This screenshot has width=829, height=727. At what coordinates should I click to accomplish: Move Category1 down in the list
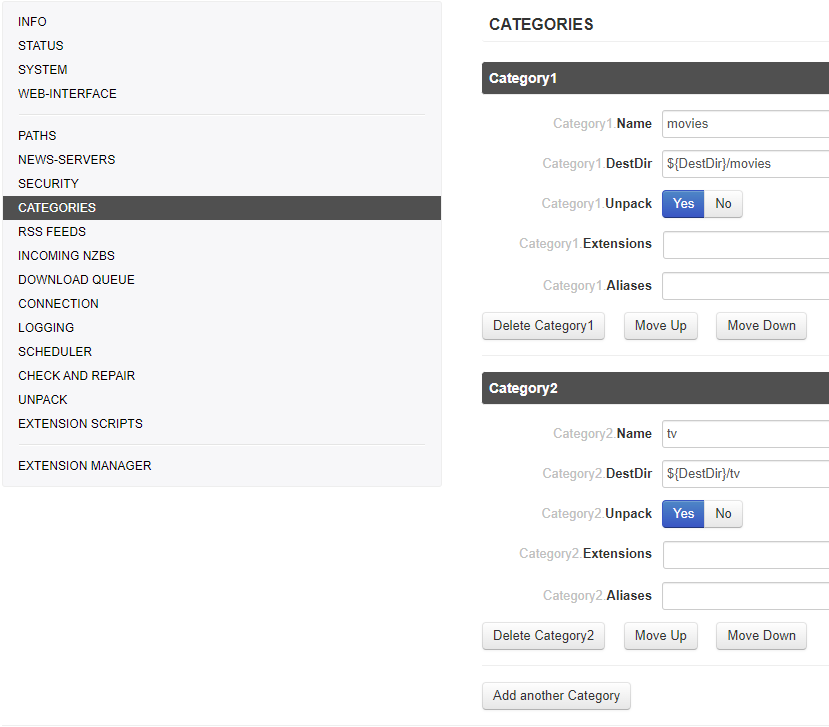(761, 326)
